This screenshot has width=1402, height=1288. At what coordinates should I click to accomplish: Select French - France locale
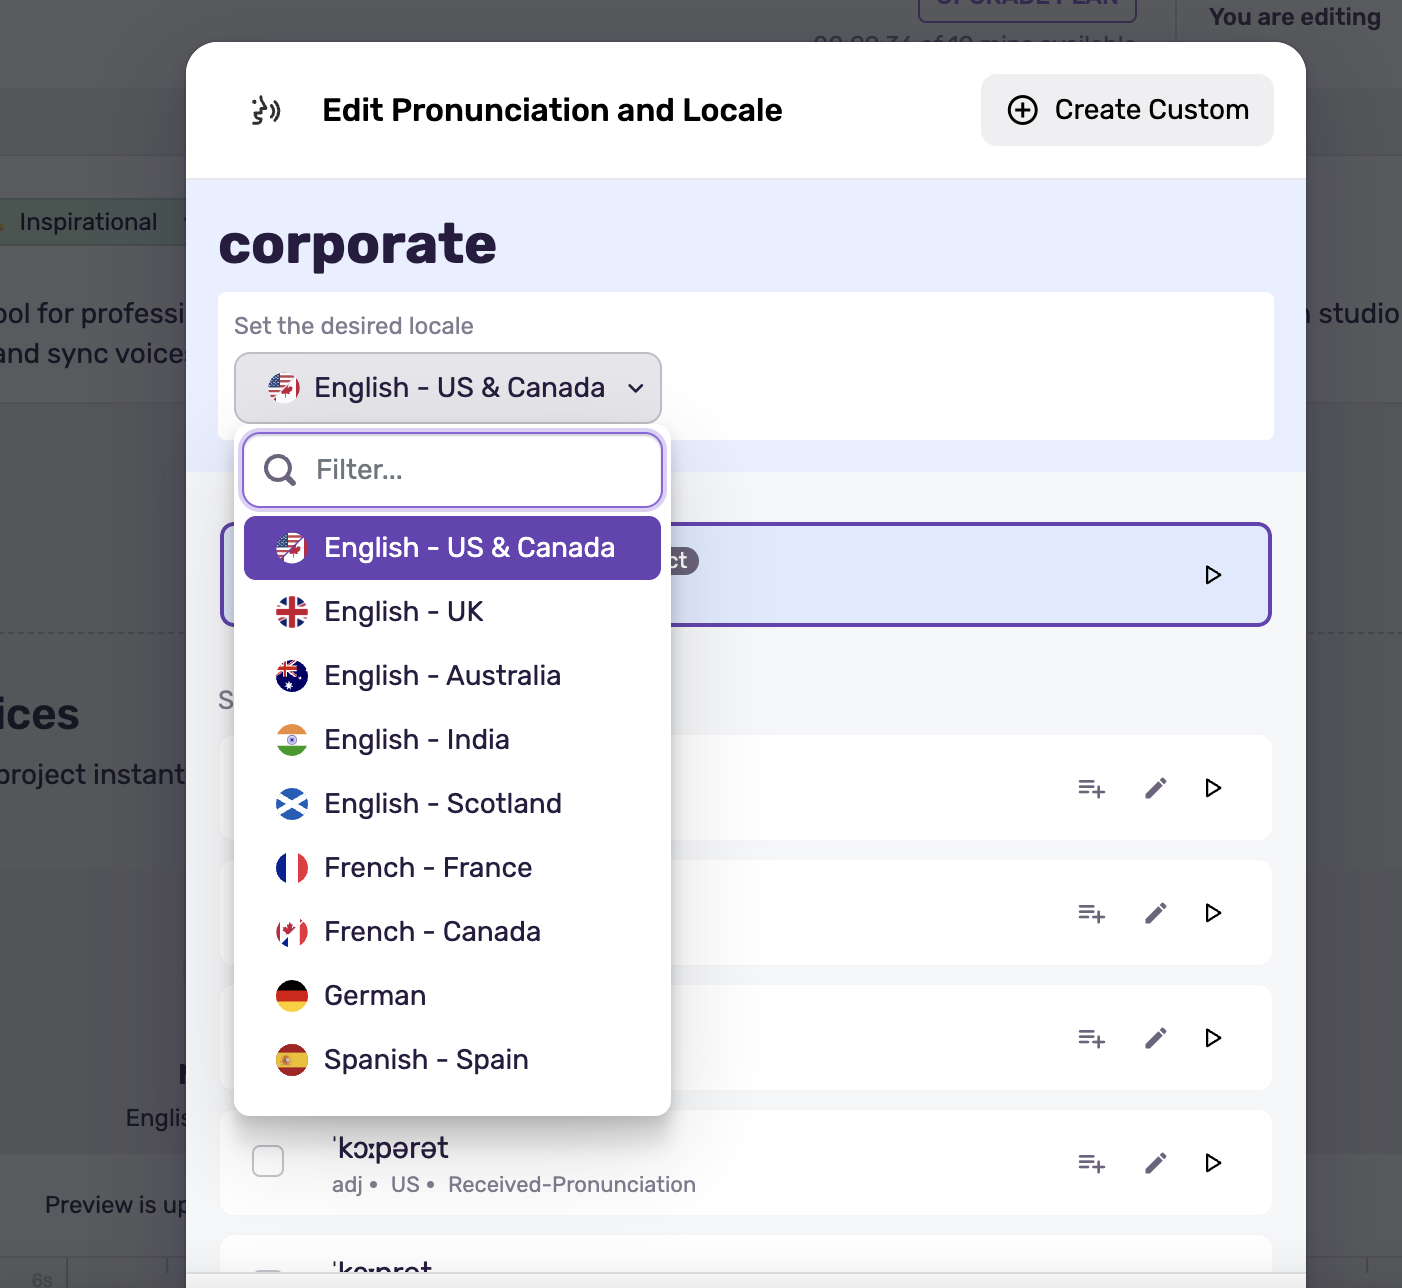pyautogui.click(x=428, y=868)
